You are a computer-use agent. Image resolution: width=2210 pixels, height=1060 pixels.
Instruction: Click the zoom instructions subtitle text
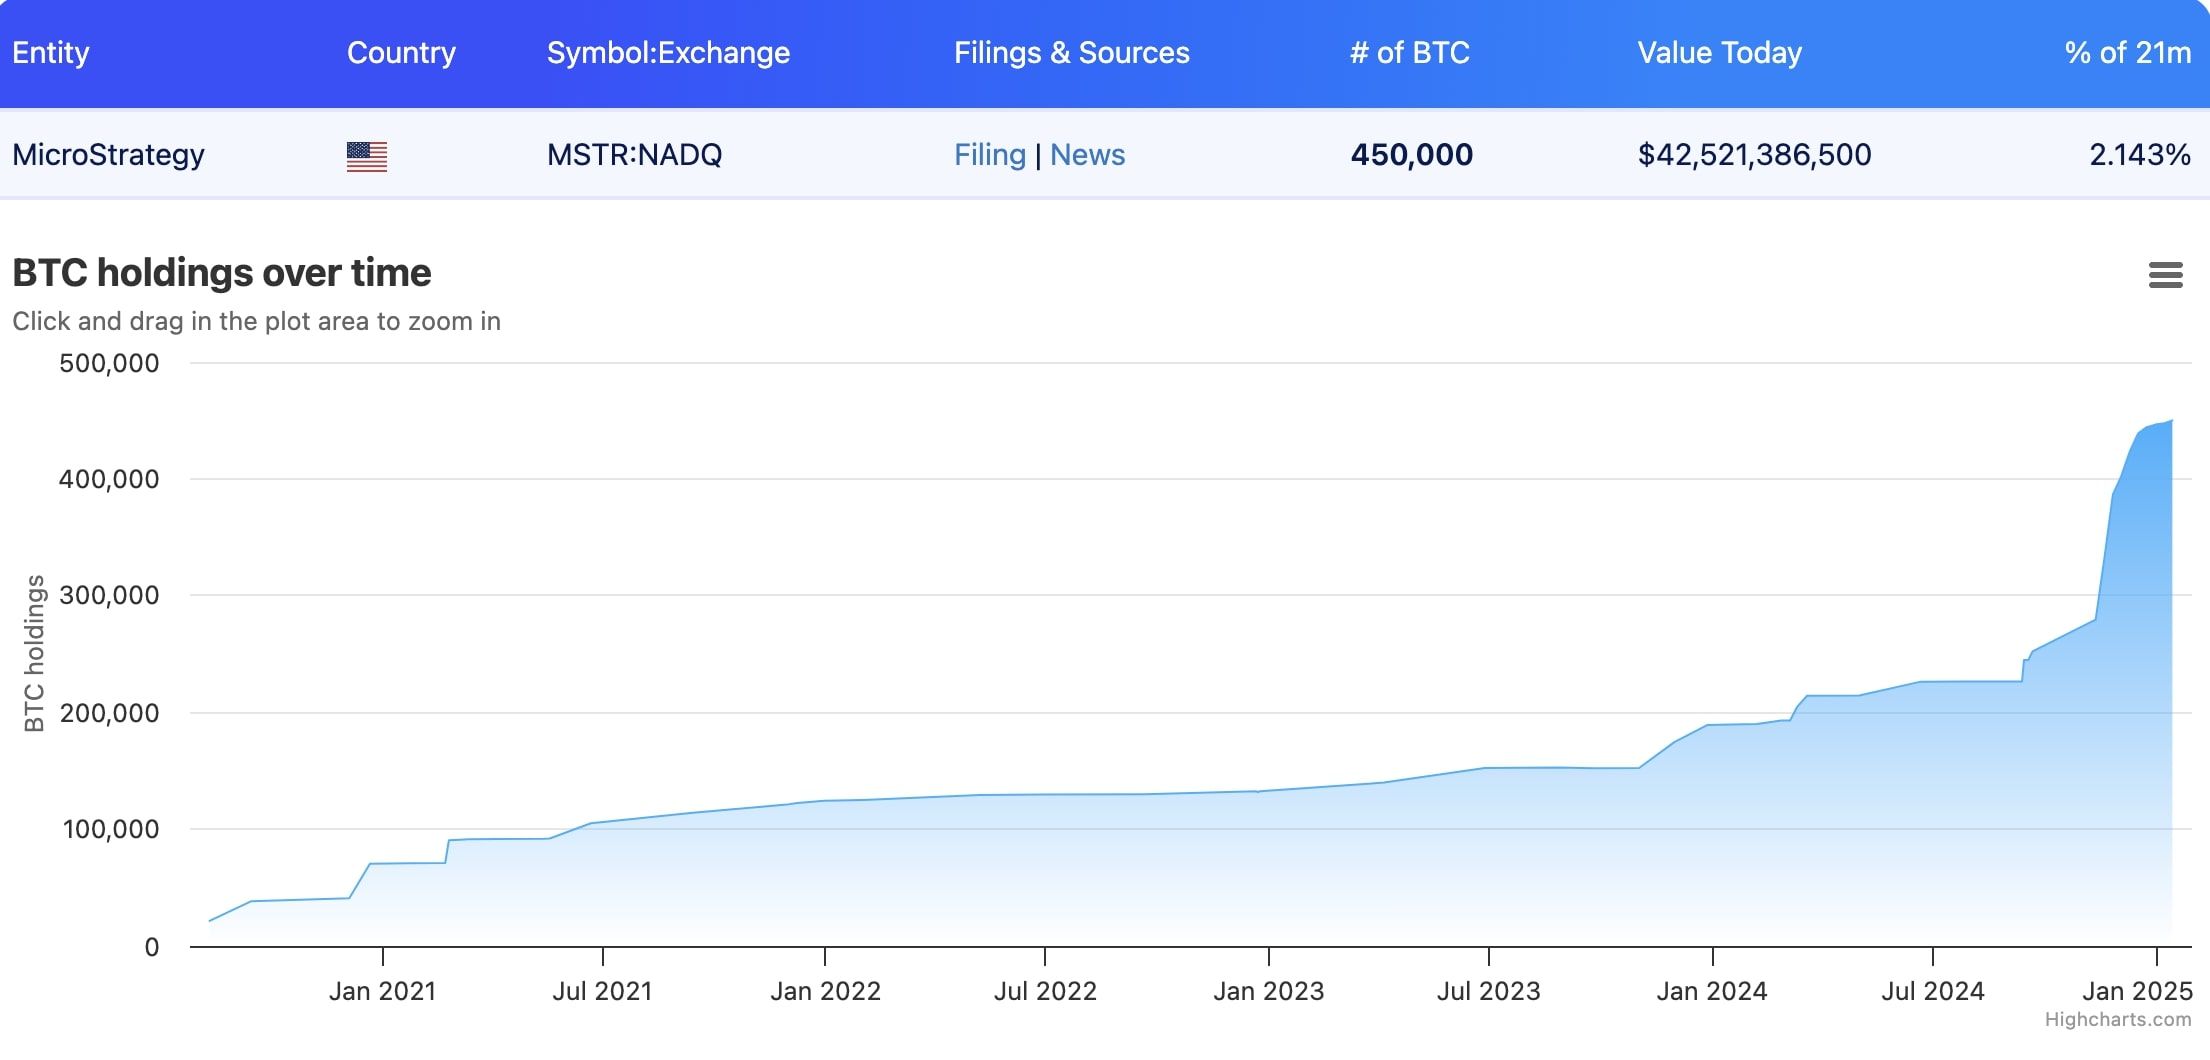coord(256,321)
